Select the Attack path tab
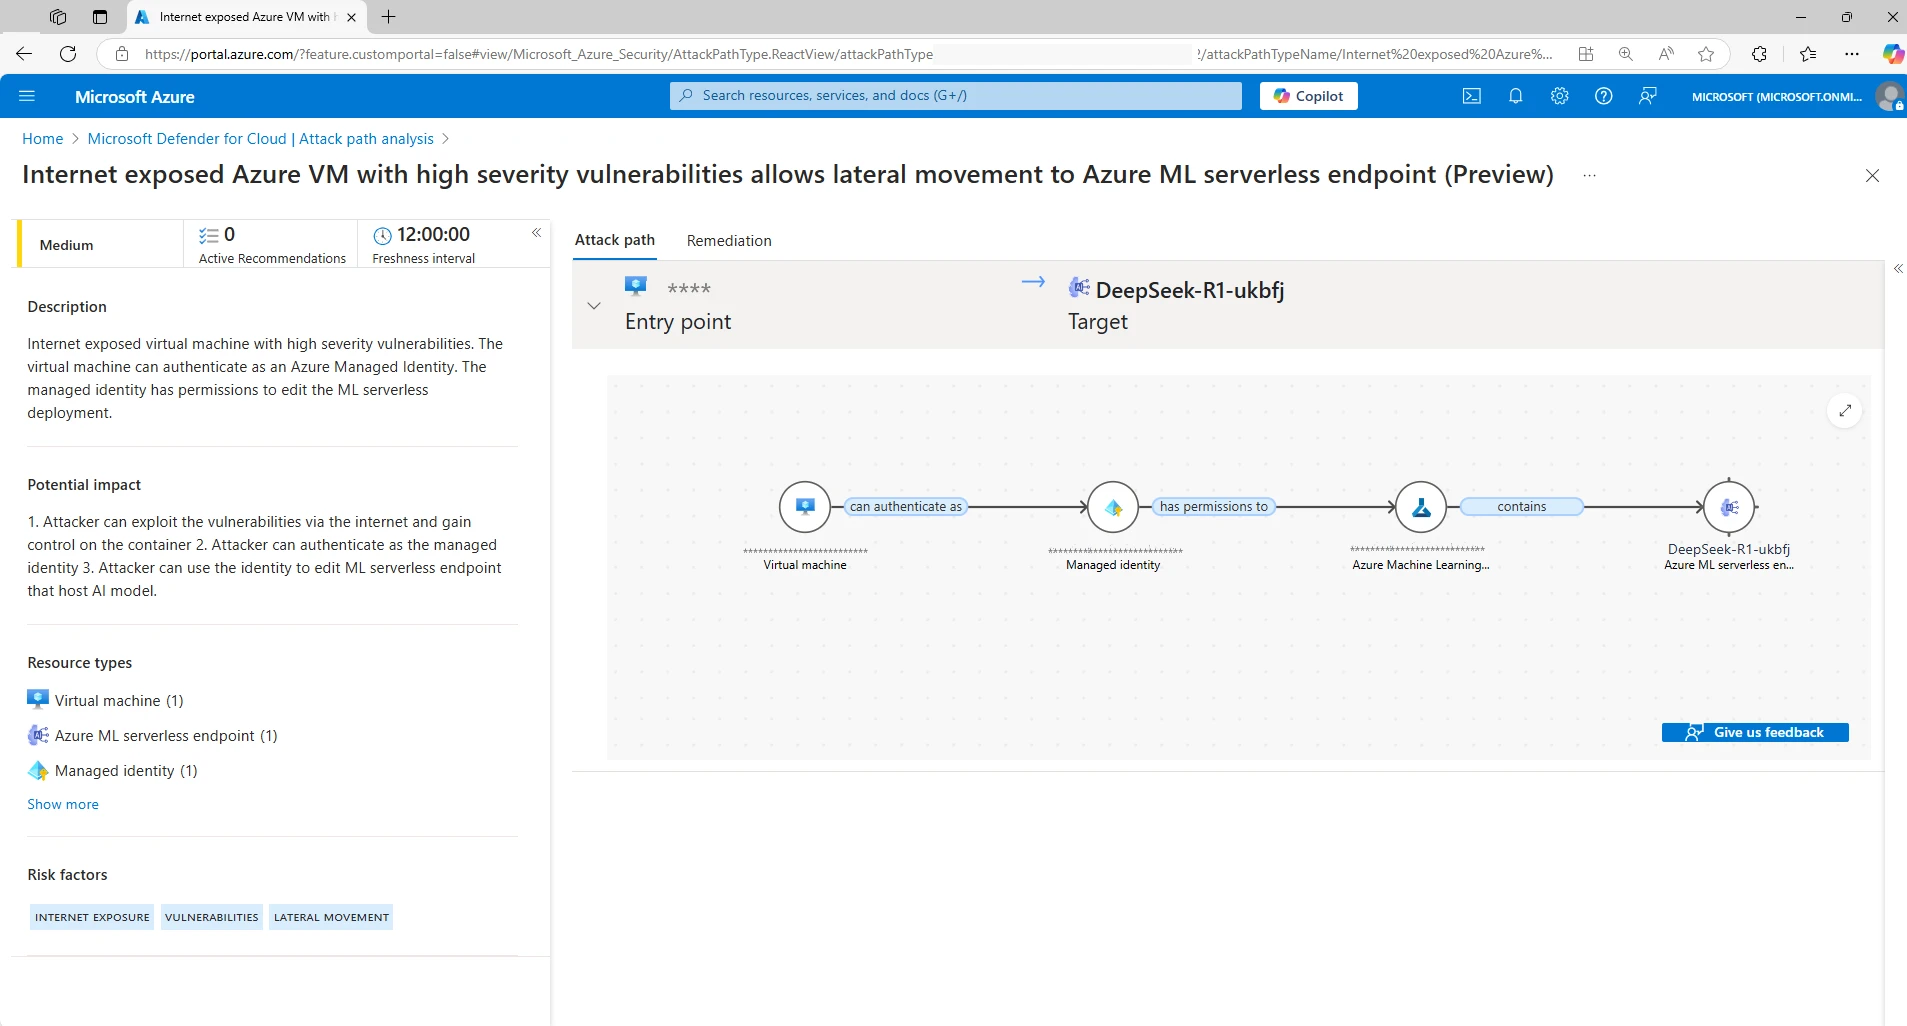 coord(613,240)
